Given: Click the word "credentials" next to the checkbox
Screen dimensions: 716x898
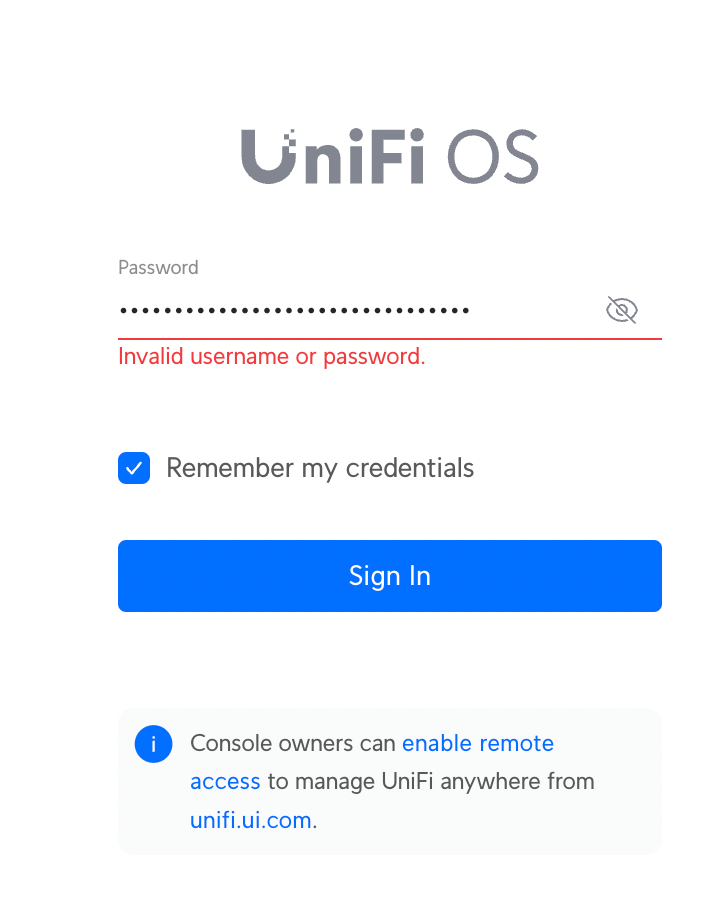Looking at the screenshot, I should (x=410, y=468).
